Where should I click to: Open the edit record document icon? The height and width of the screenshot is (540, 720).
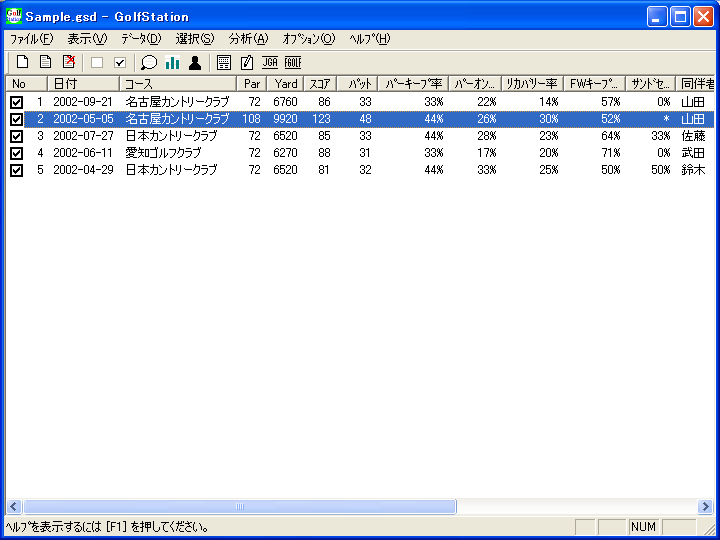pos(45,62)
